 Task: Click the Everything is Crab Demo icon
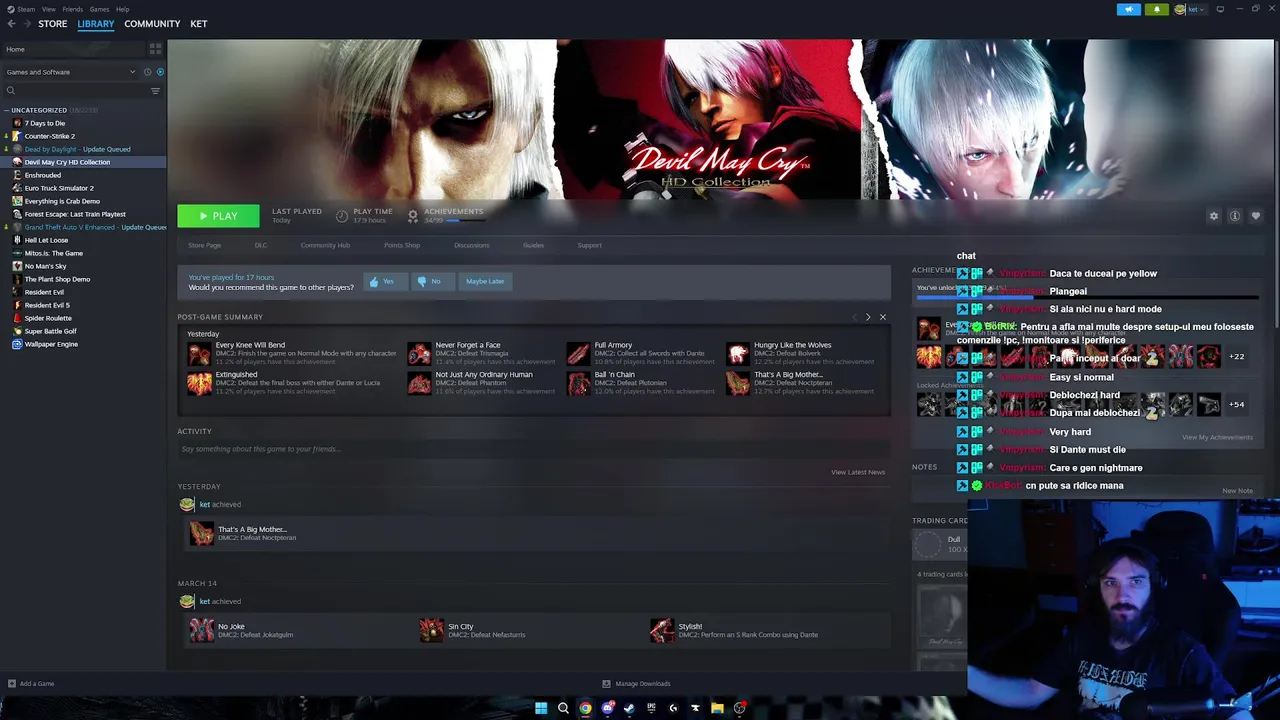(17, 201)
